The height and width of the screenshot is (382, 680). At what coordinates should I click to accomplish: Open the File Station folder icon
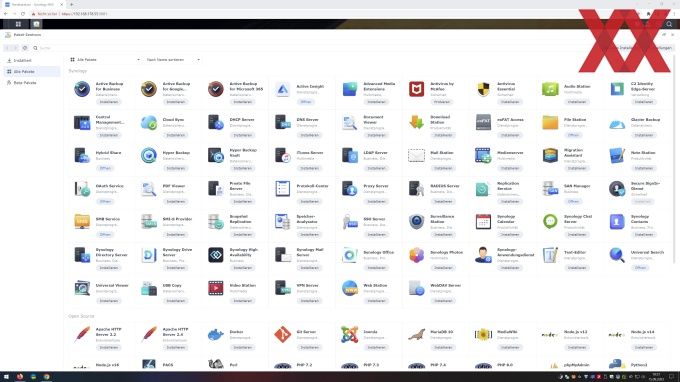coord(550,122)
